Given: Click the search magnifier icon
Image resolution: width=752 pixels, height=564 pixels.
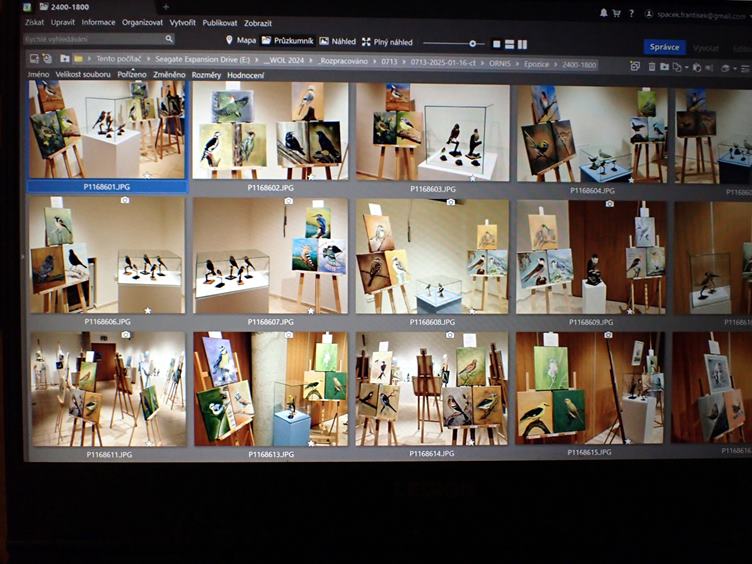Looking at the screenshot, I should (169, 39).
